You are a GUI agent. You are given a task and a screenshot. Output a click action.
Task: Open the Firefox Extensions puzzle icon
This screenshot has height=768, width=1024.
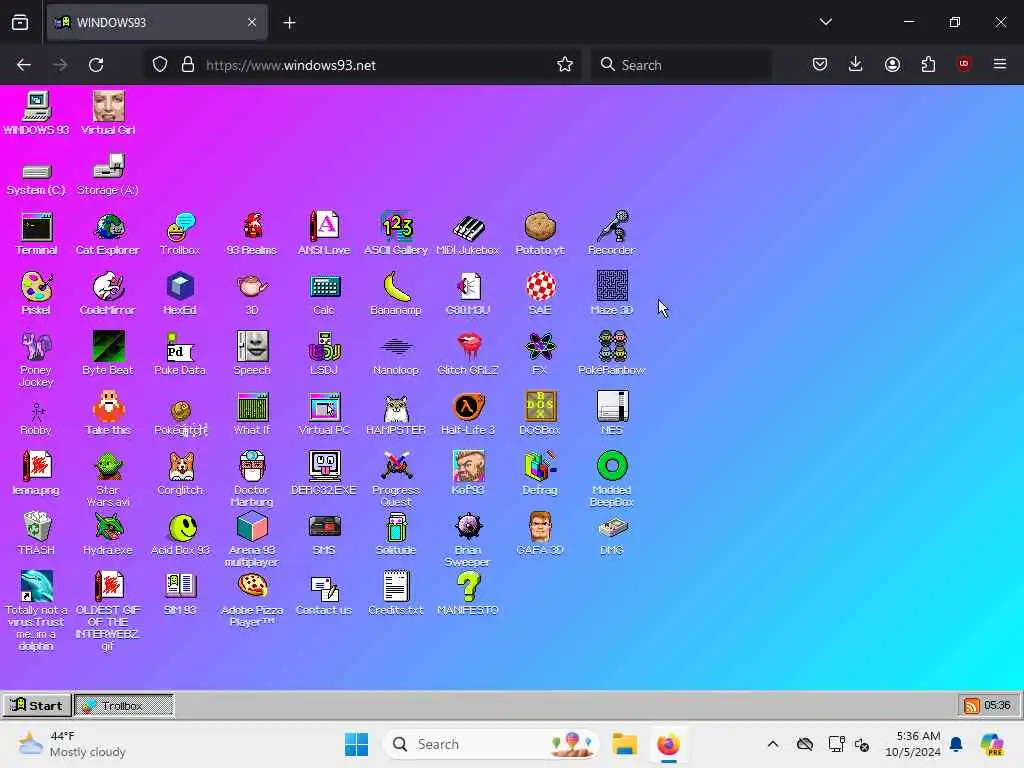point(928,65)
